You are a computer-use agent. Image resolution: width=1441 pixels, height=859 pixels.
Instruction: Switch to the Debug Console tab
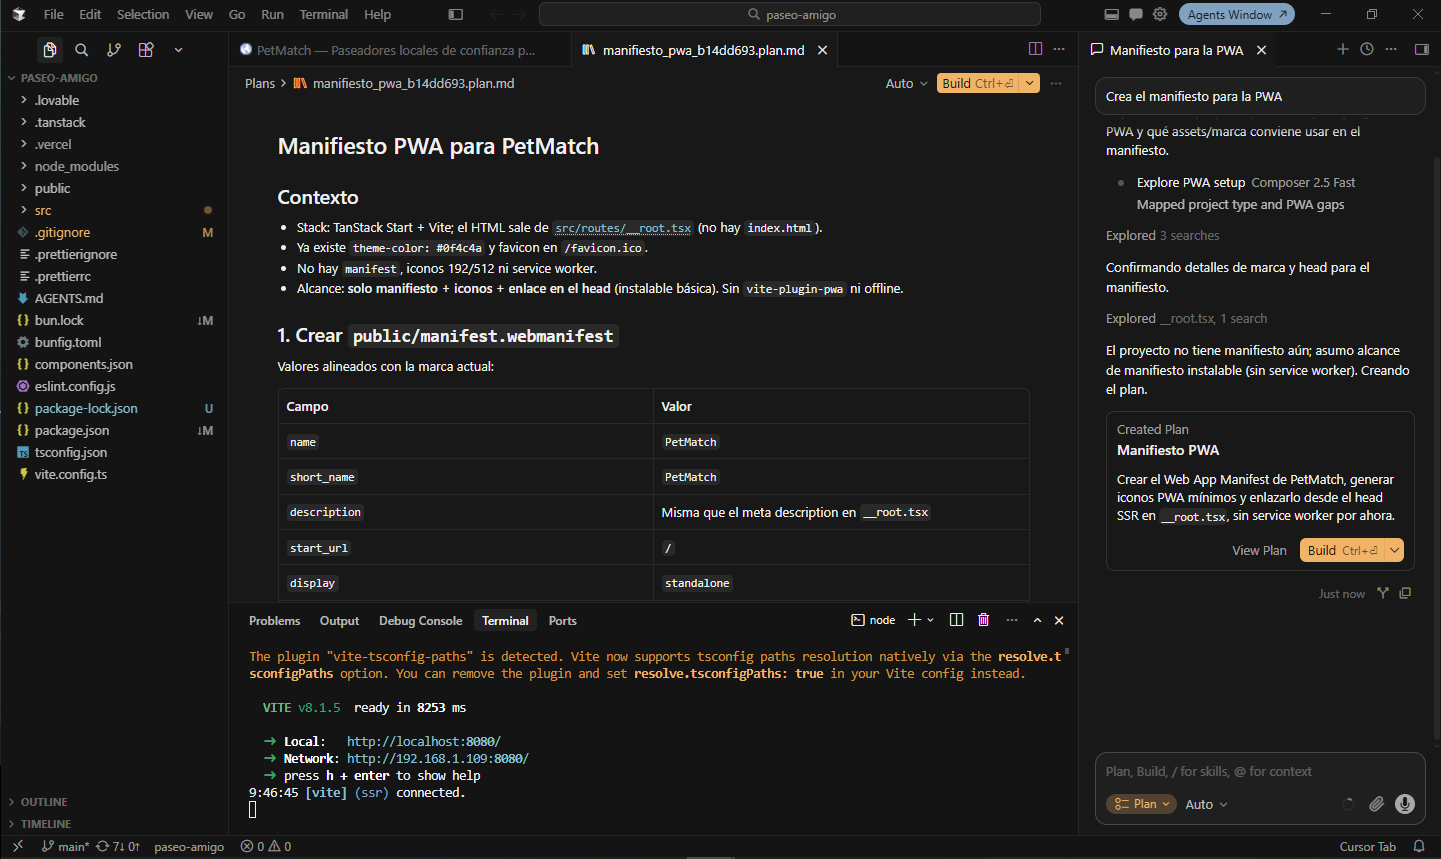tap(420, 621)
